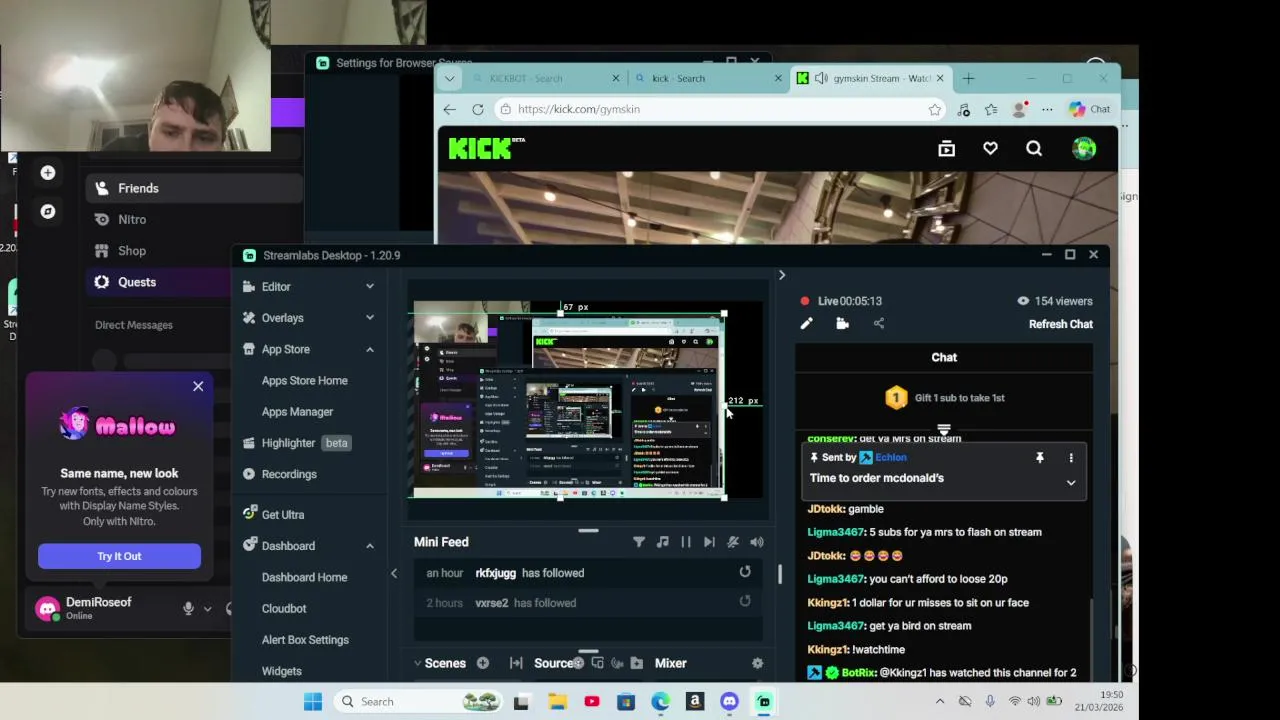Screen dimensions: 1280x720
Task: Open the Windows Start menu
Action: pos(313,701)
